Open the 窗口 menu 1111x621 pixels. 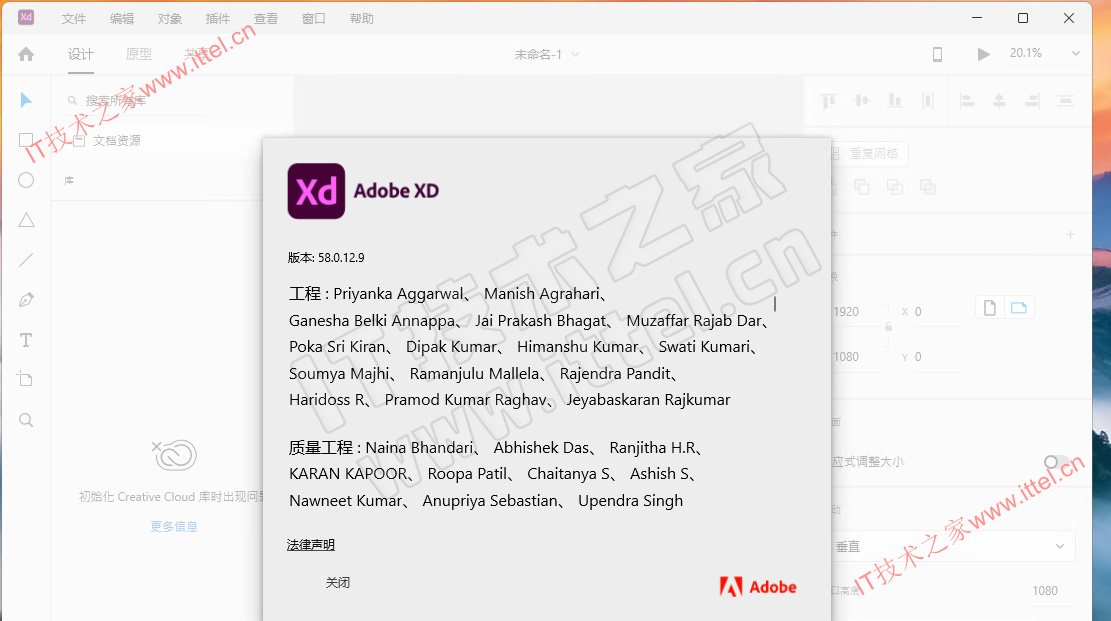314,18
